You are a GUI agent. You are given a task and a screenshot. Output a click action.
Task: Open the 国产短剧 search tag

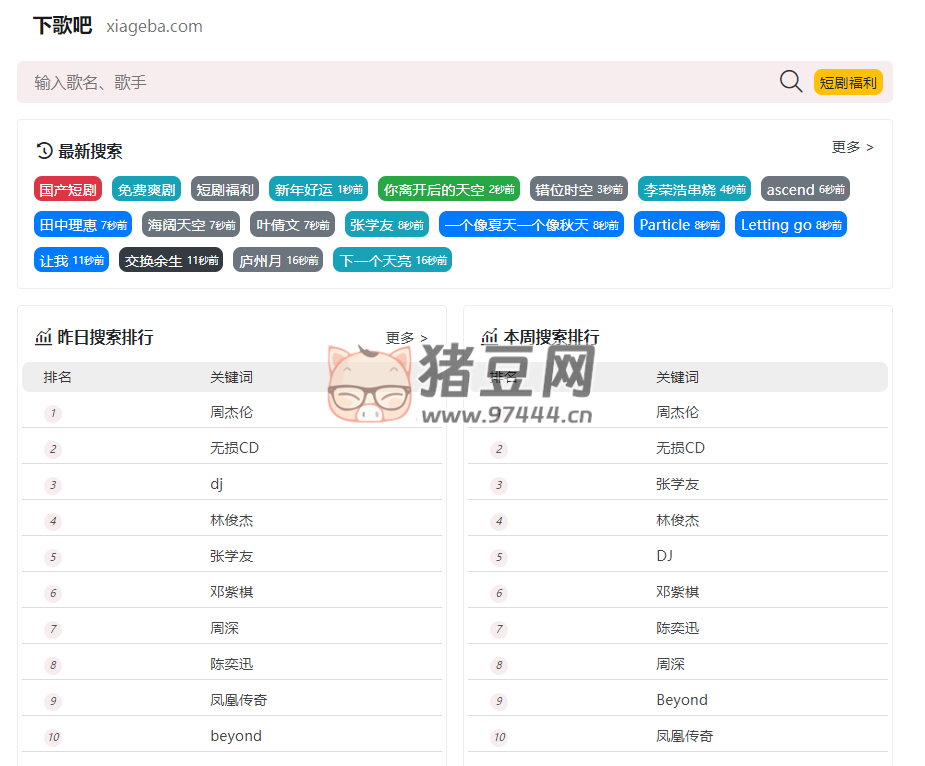[x=67, y=189]
